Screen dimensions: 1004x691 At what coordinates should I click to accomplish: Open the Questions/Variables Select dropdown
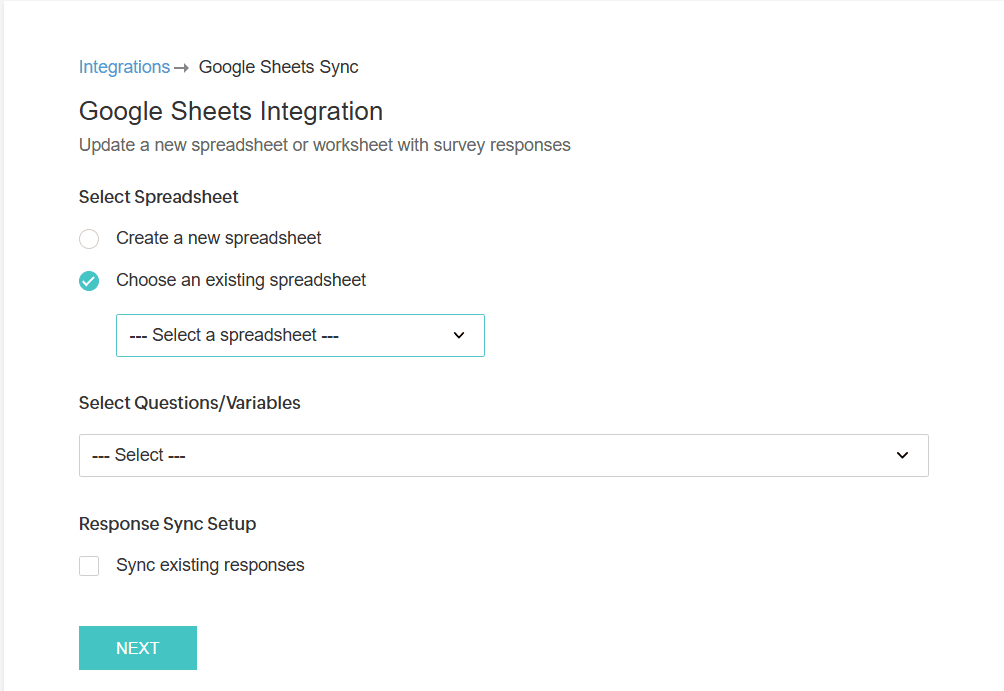click(x=503, y=455)
